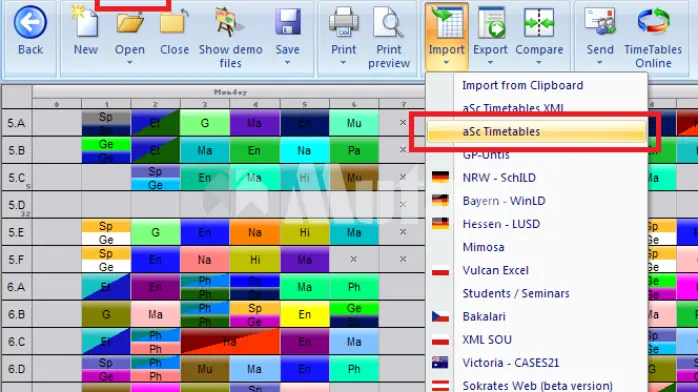Click the Open folder icon

pyautogui.click(x=130, y=22)
